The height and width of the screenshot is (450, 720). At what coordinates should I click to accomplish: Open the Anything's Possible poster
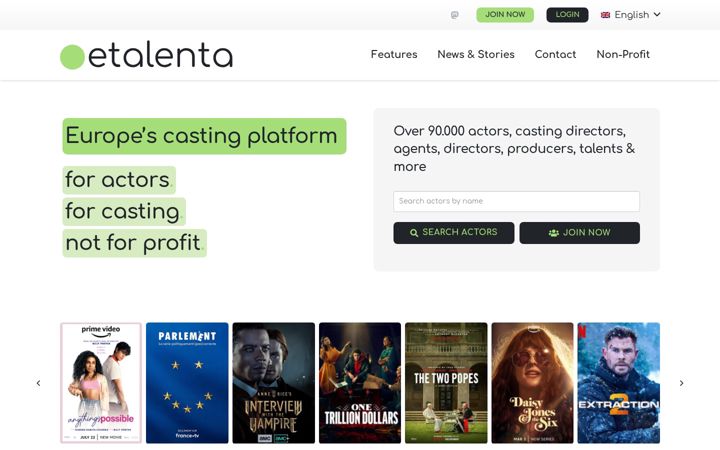pyautogui.click(x=101, y=383)
